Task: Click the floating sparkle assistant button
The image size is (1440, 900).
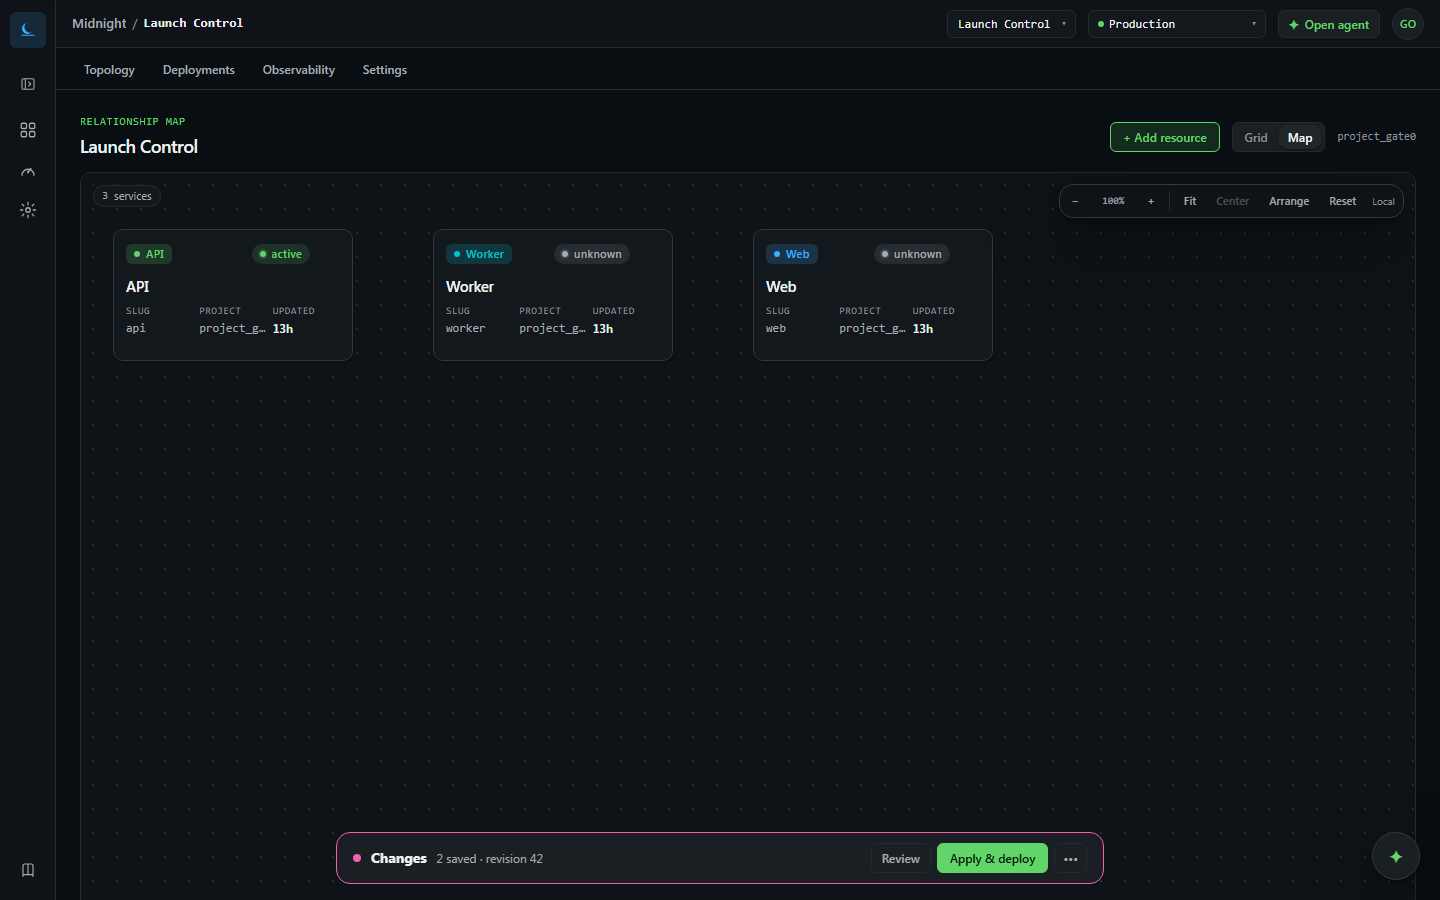Action: coord(1396,856)
